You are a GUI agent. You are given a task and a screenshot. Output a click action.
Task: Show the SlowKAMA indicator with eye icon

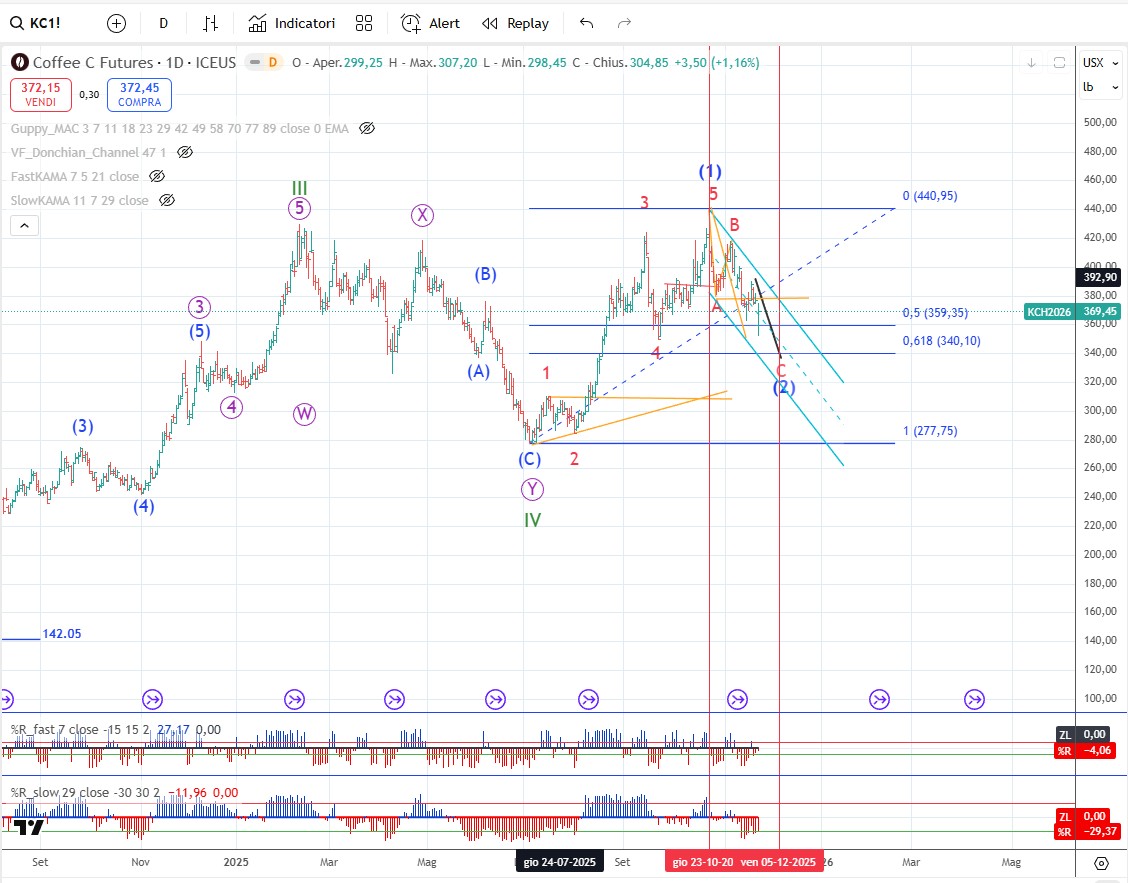[x=167, y=200]
